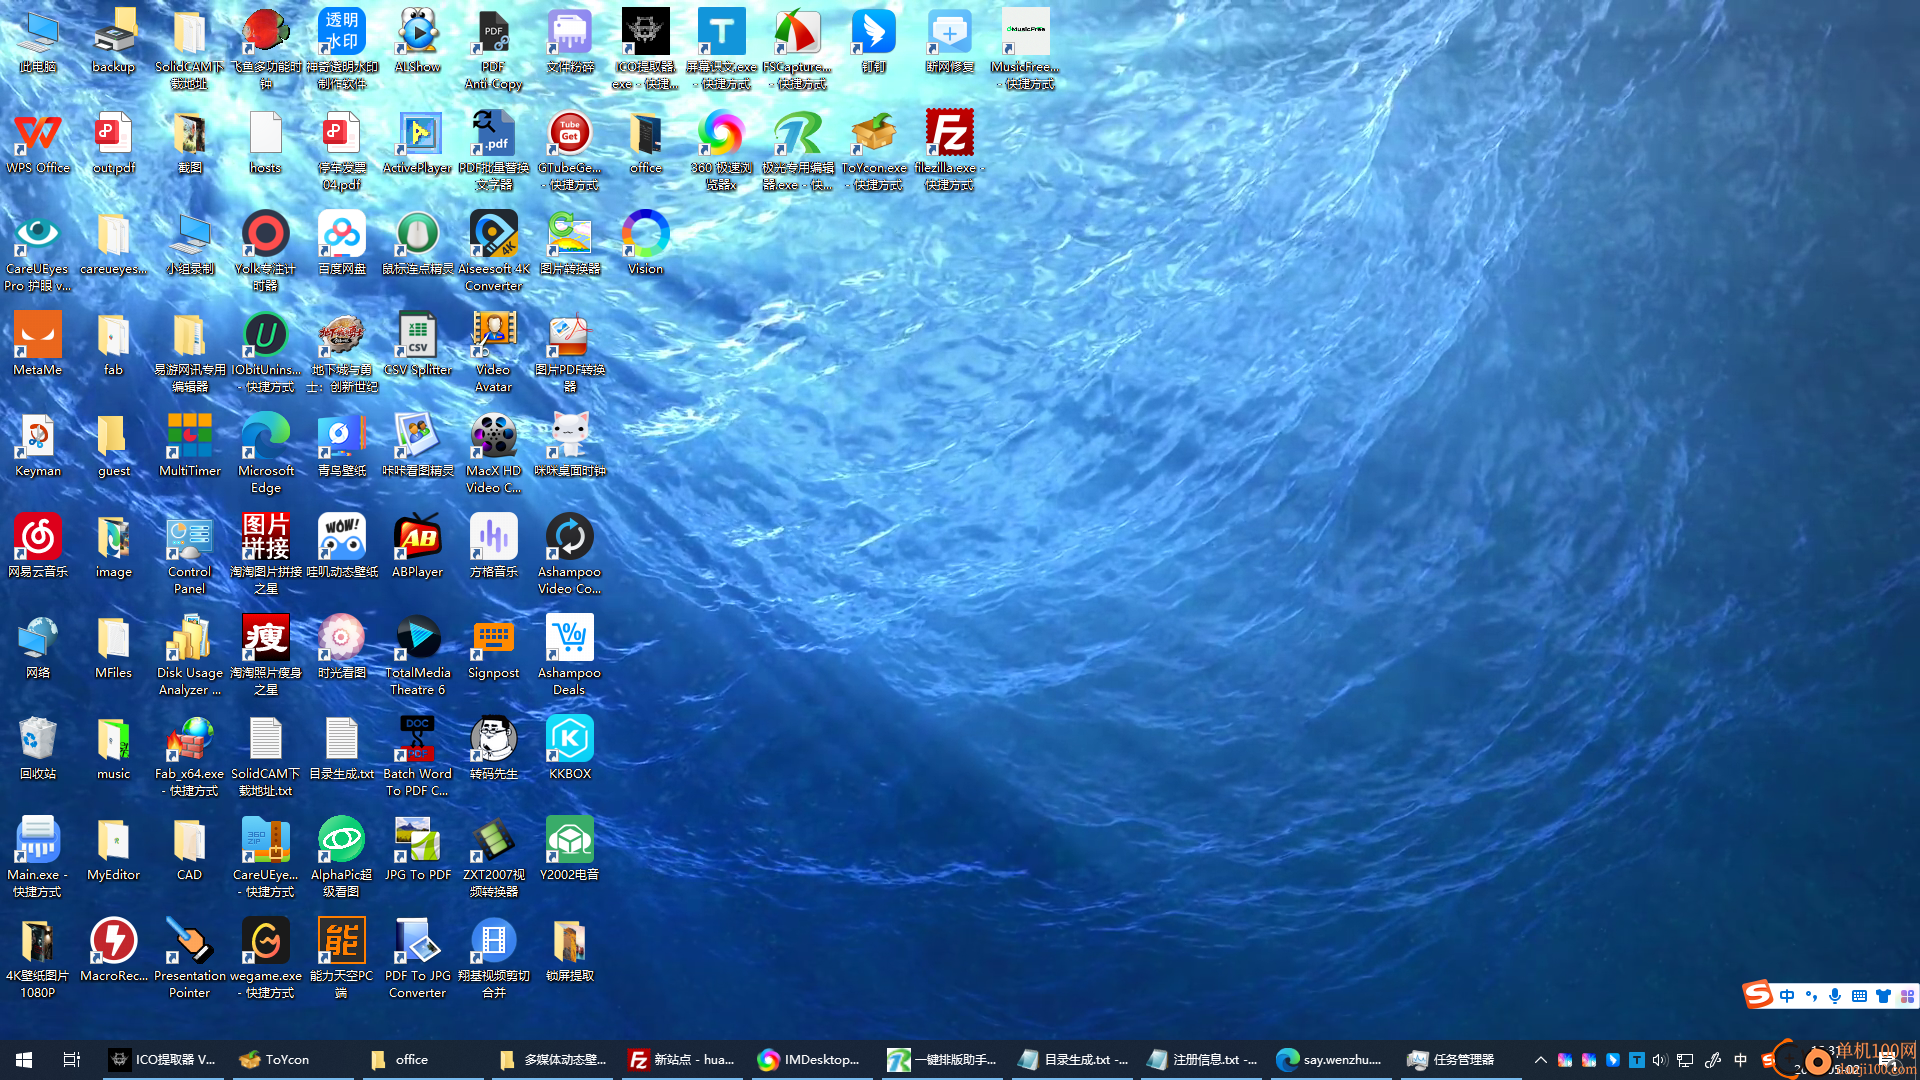Open the Disk Usage Analyzer icon
The height and width of the screenshot is (1080, 1920).
click(190, 656)
